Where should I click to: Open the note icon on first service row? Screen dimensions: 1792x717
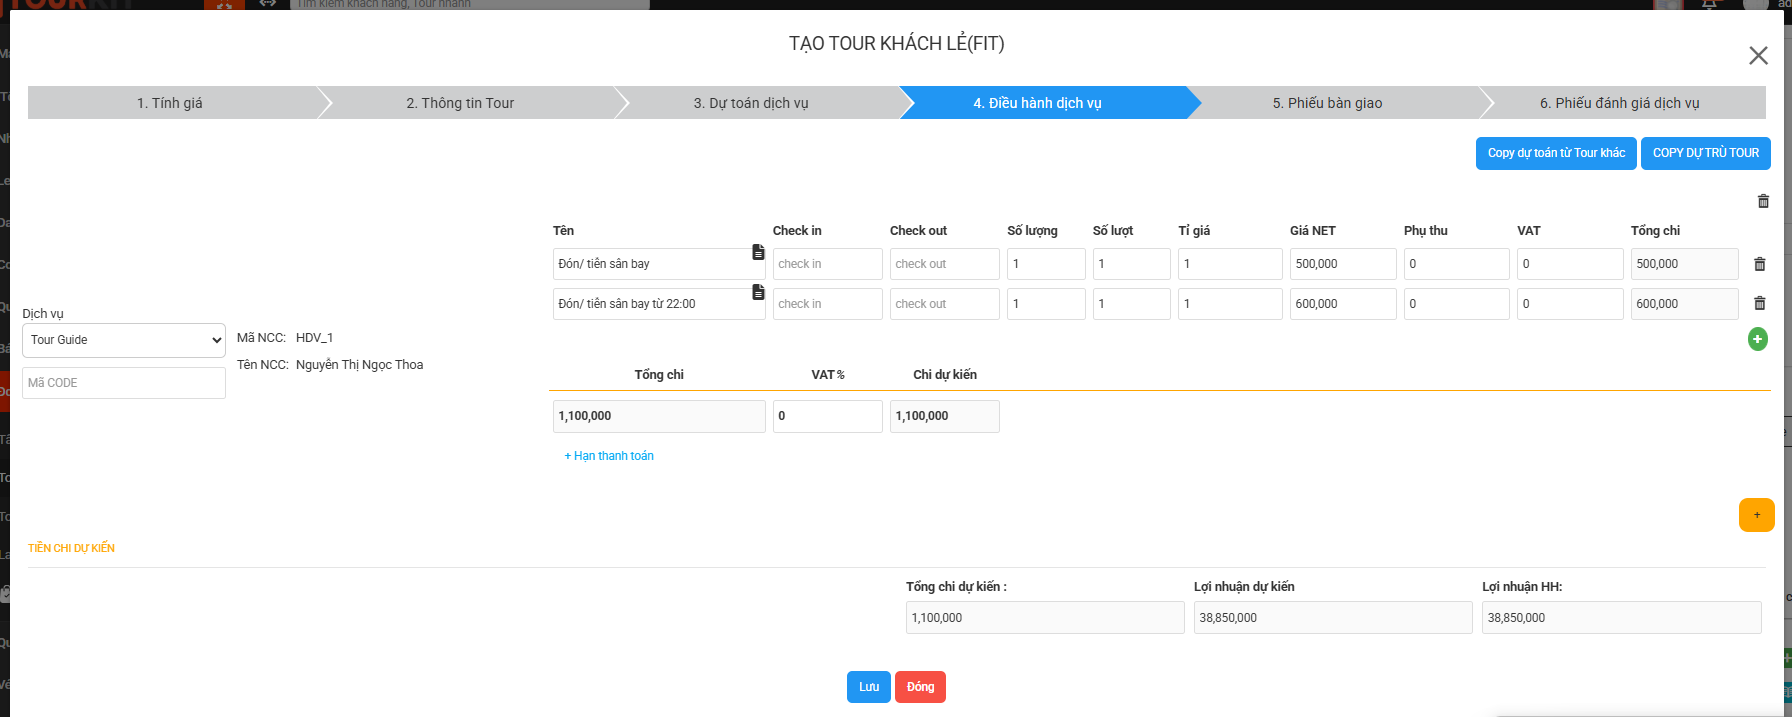(758, 252)
